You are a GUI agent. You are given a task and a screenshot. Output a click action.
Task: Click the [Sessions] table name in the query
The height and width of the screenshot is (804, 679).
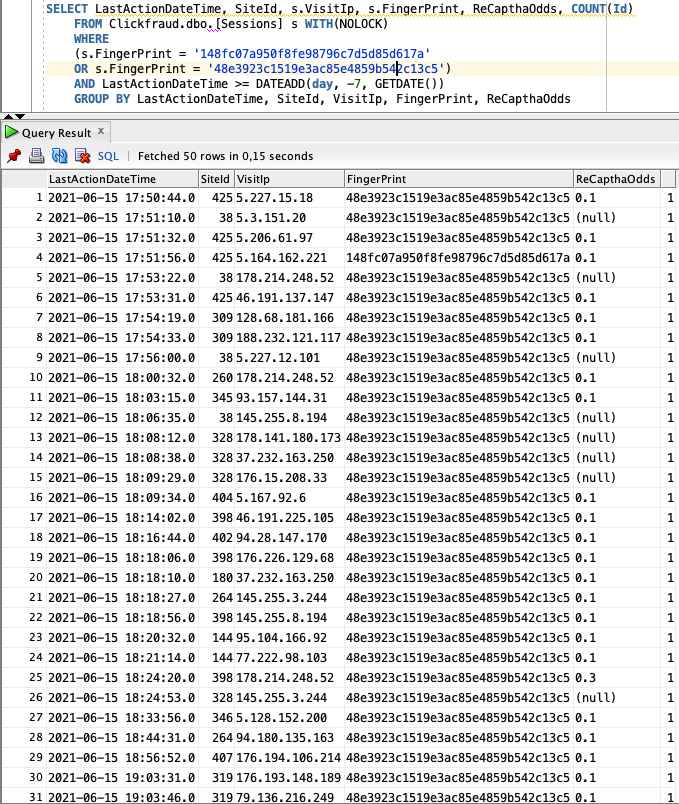pos(248,24)
